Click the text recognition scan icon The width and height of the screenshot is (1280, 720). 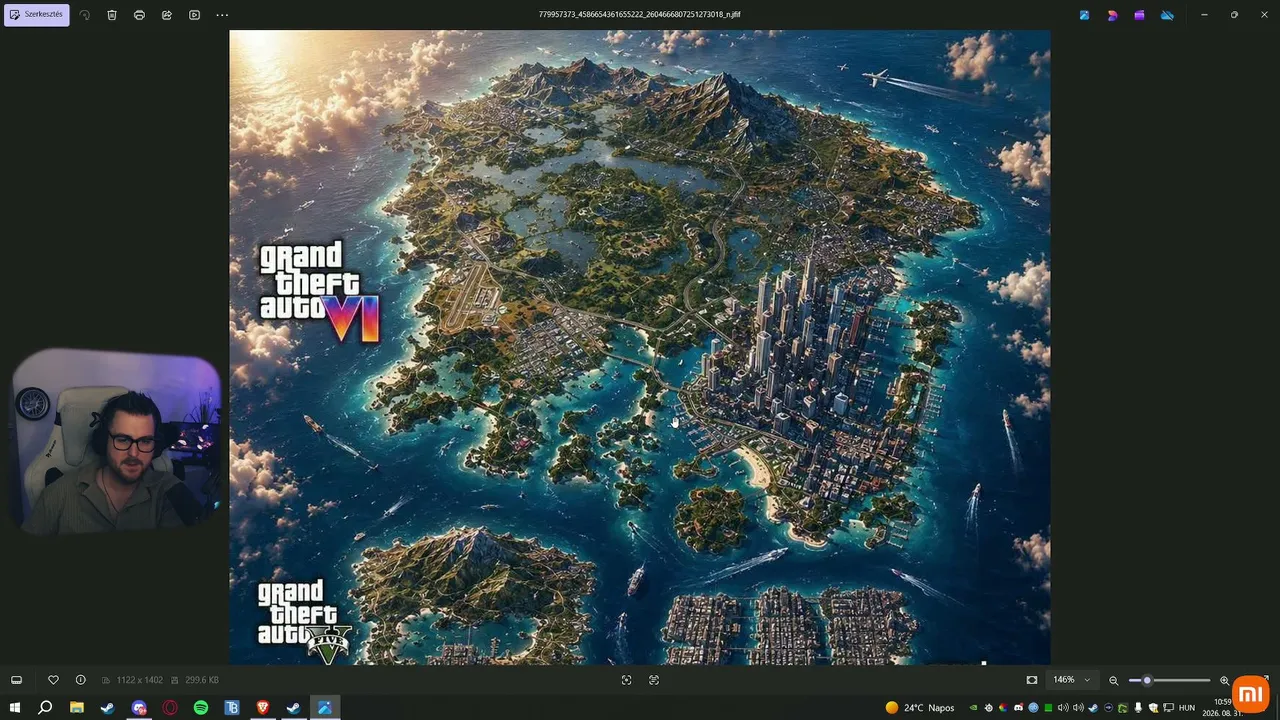[654, 680]
